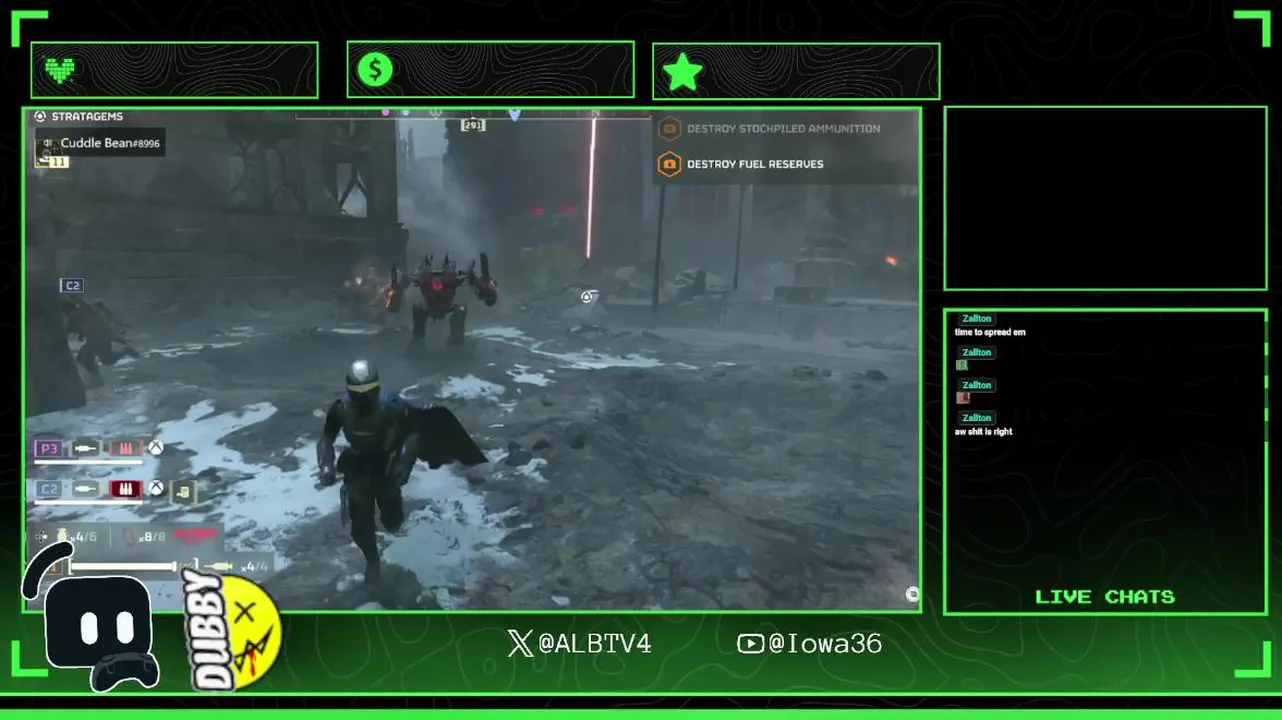Click the magazine count x8/8
Viewport: 1282px width, 720px height.
(x=150, y=537)
